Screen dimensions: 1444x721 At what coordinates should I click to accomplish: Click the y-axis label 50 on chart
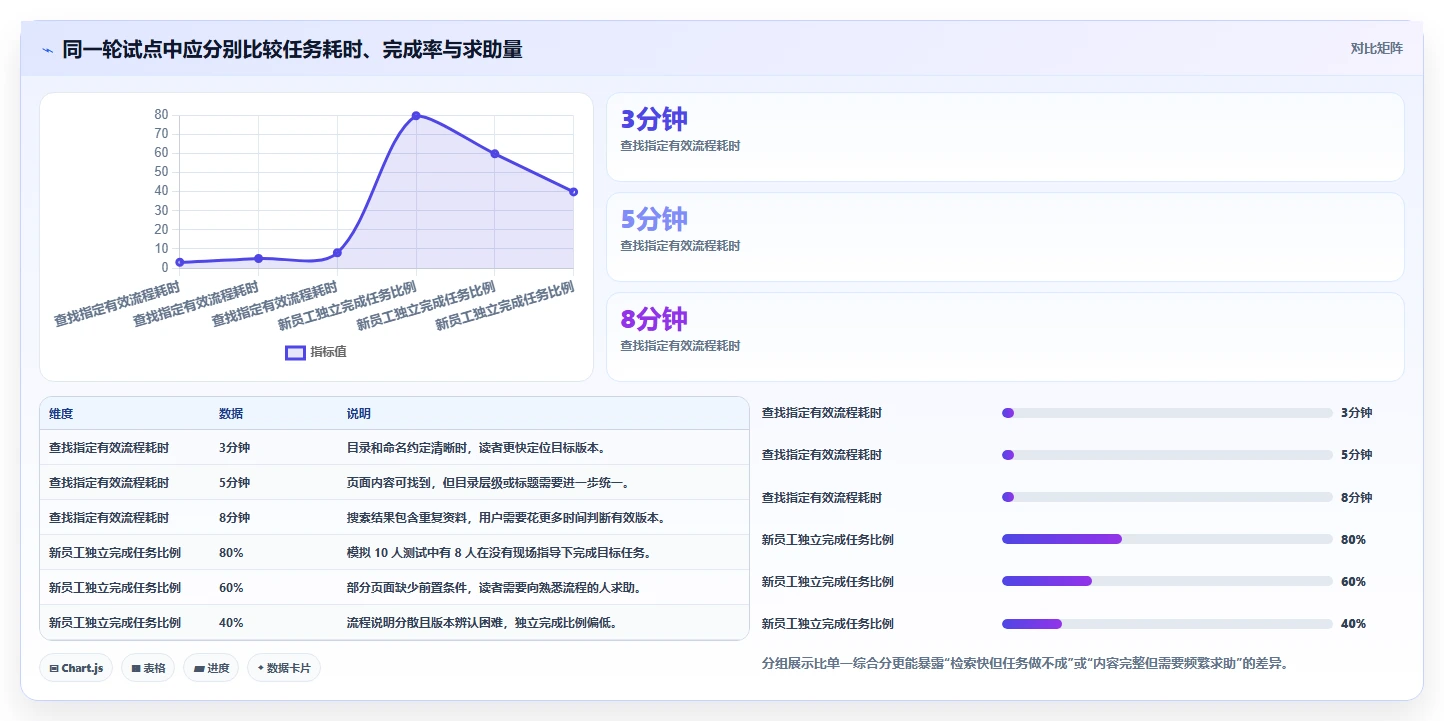161,172
